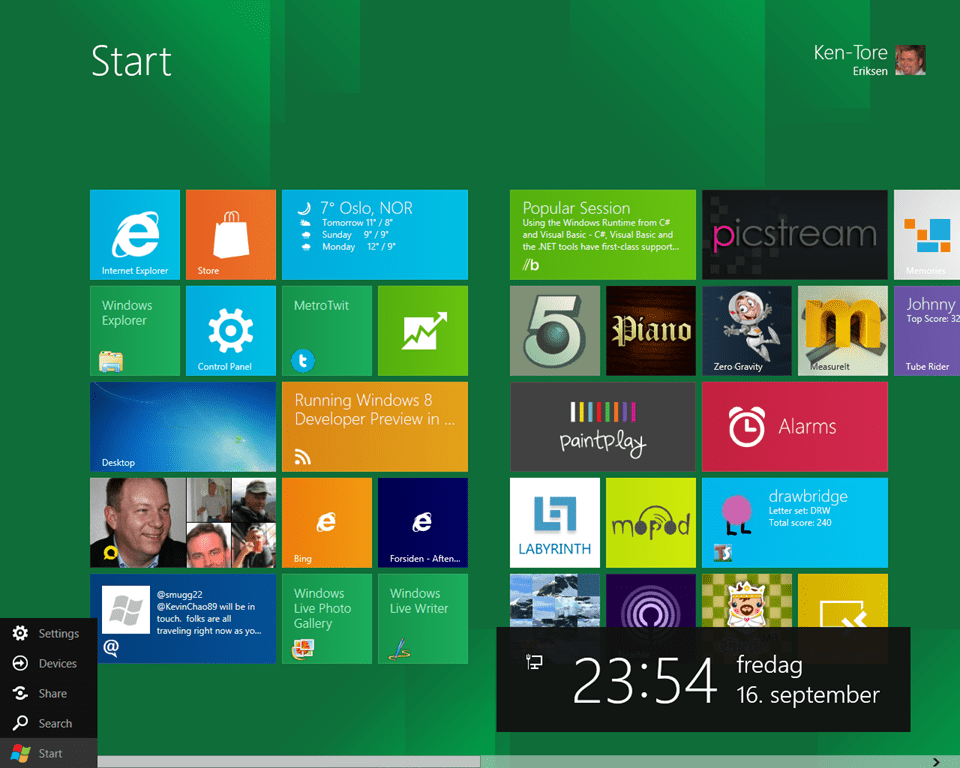Open the purple podcast circles tile

pyautogui.click(x=651, y=600)
